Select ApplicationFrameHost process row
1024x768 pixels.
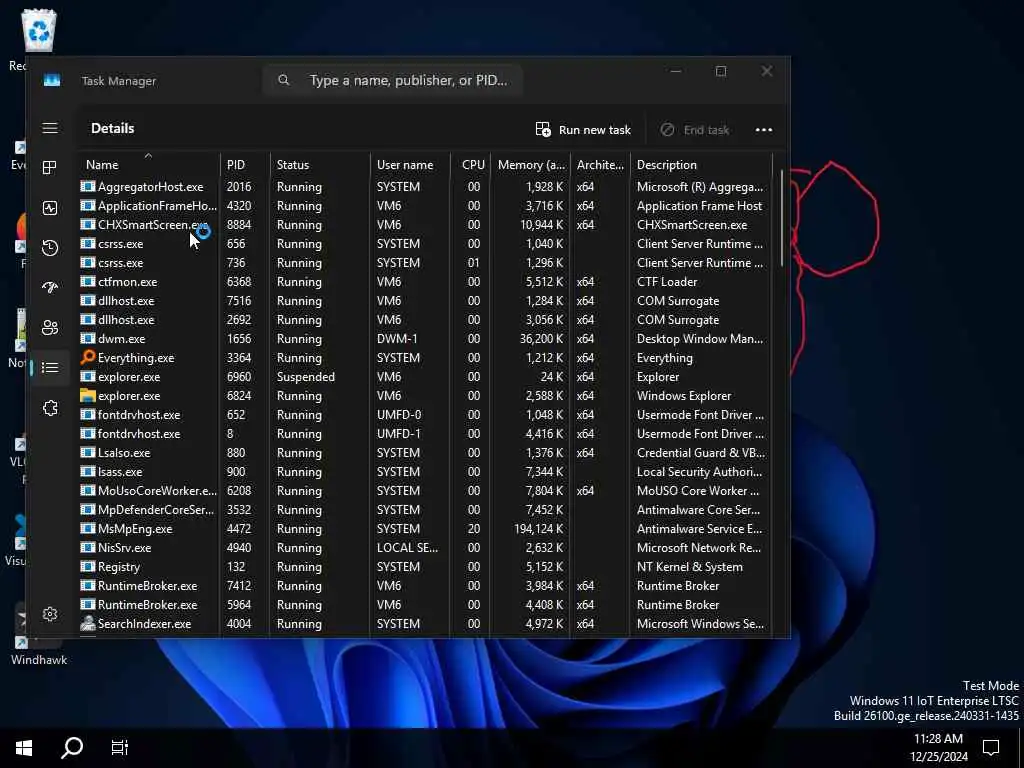[x=424, y=205]
